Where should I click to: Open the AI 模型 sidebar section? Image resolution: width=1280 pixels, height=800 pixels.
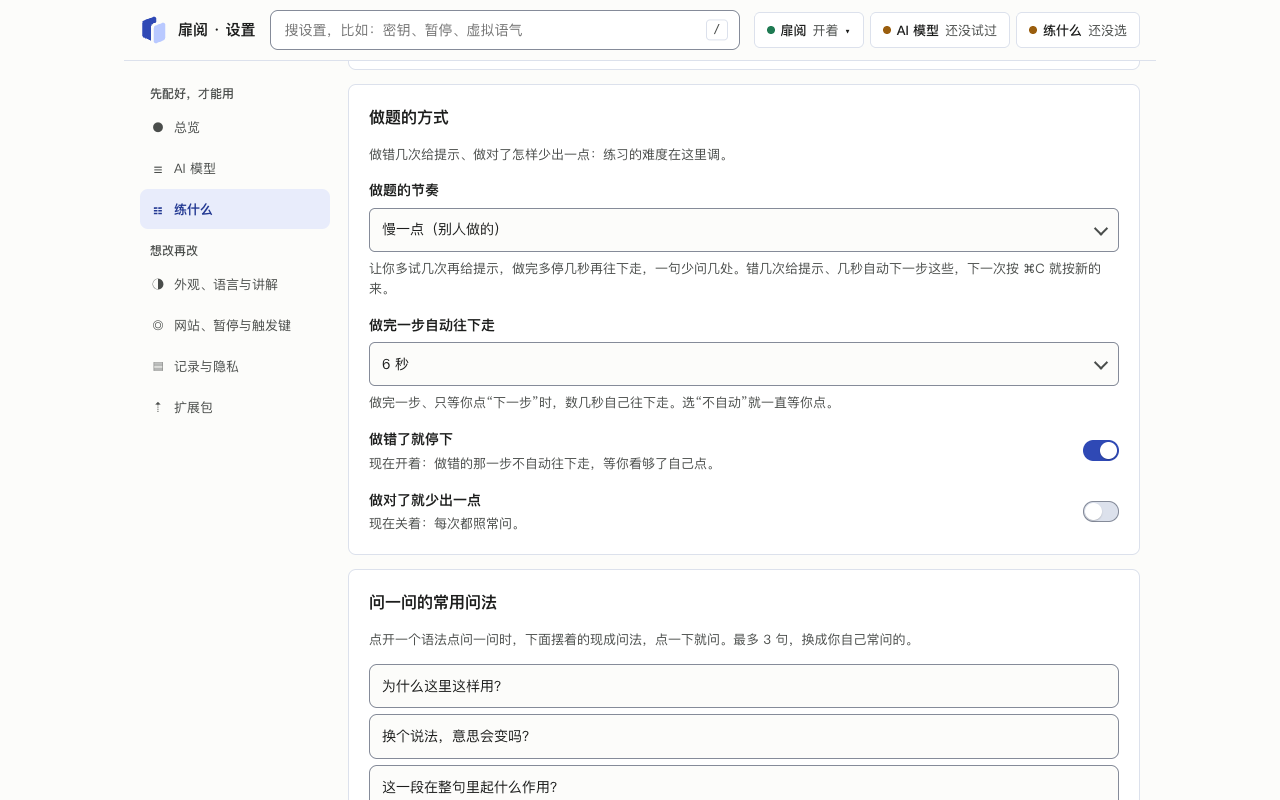(235, 169)
